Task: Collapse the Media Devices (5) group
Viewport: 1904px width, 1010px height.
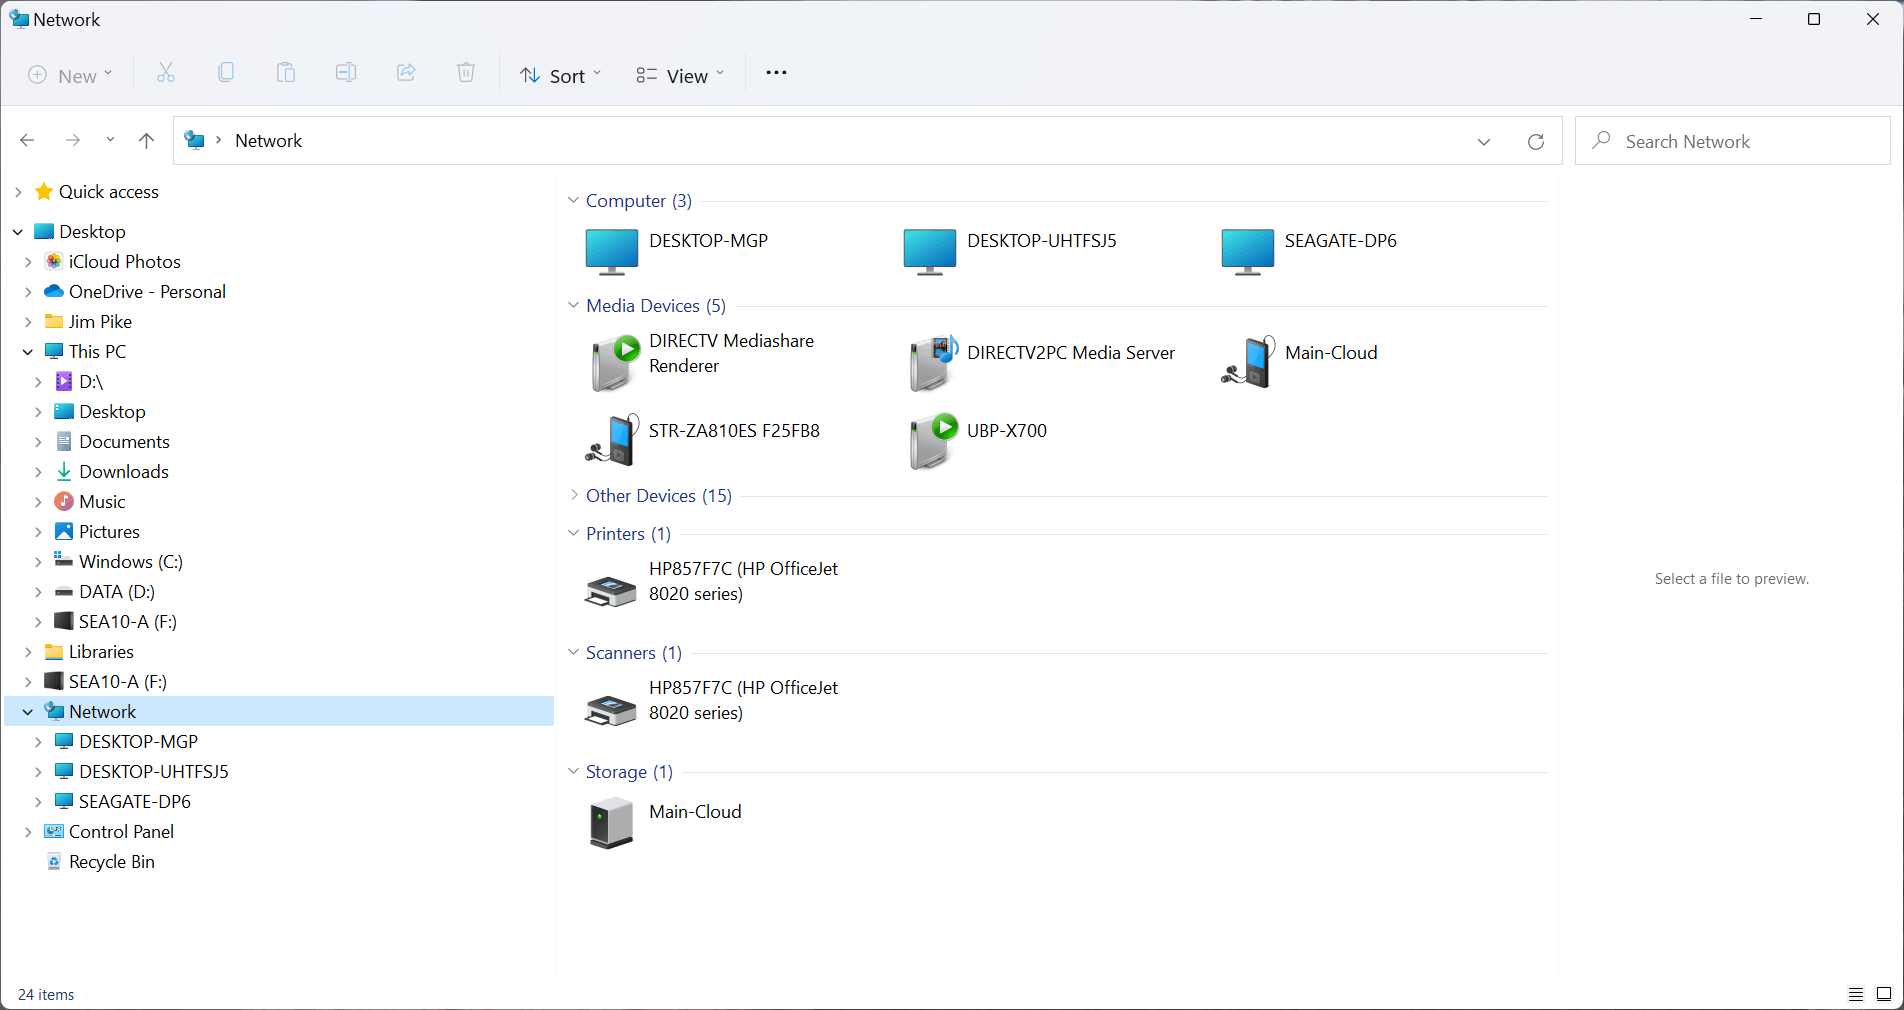Action: 573,305
